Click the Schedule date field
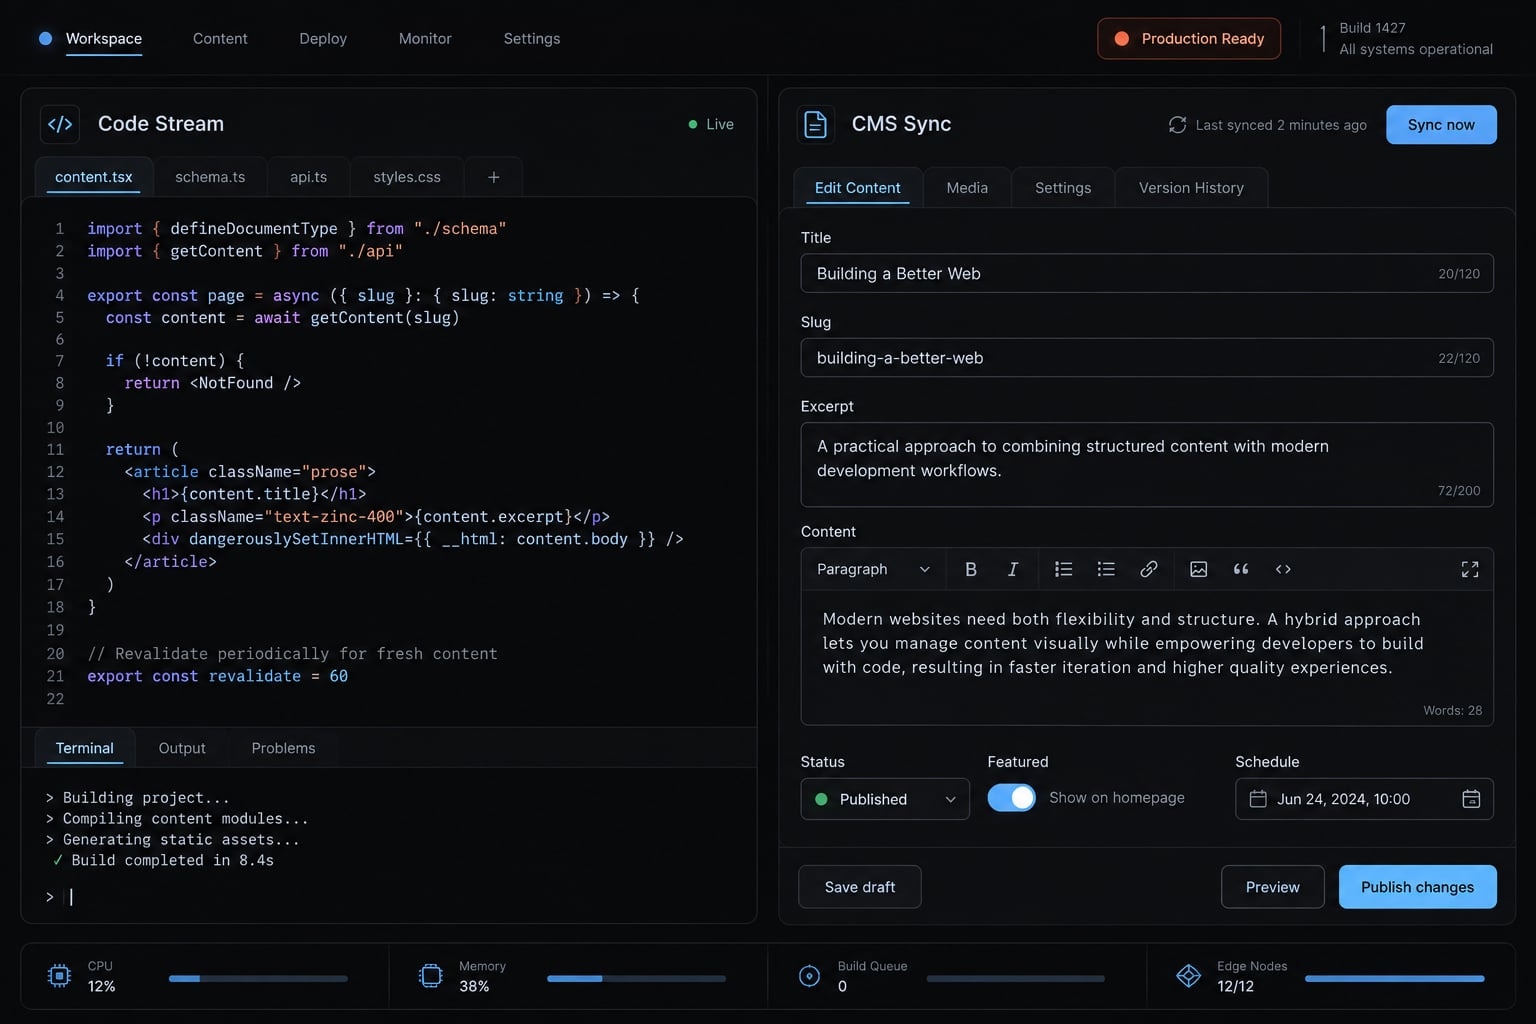The height and width of the screenshot is (1024, 1536). [1364, 799]
